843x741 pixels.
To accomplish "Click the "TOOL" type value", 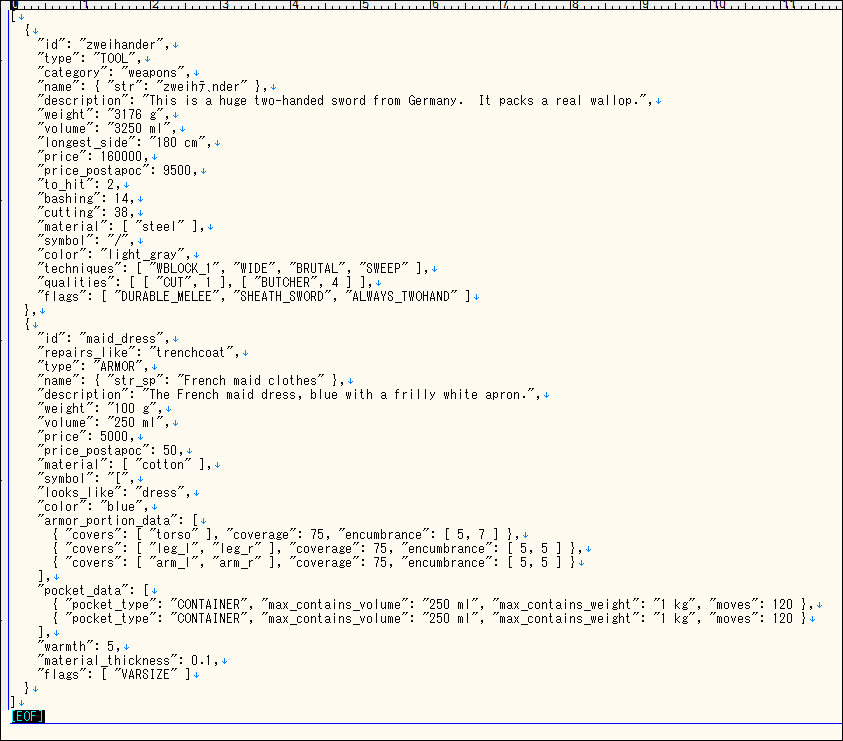I will click(114, 58).
